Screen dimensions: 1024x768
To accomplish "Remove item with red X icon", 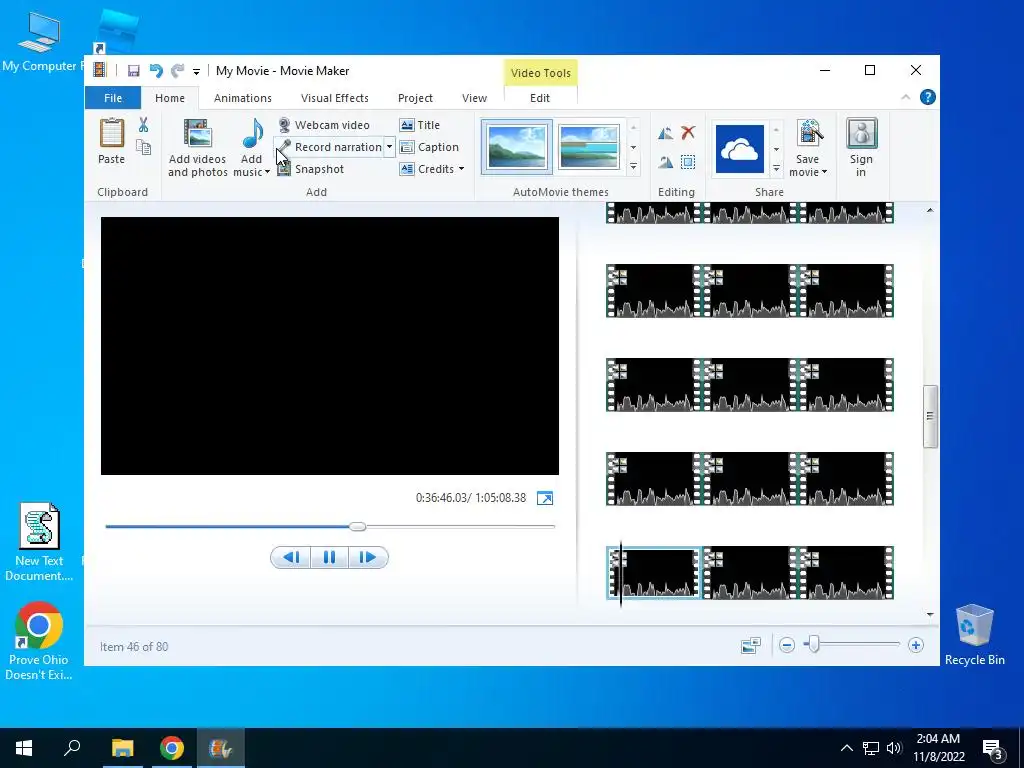I will coord(688,133).
